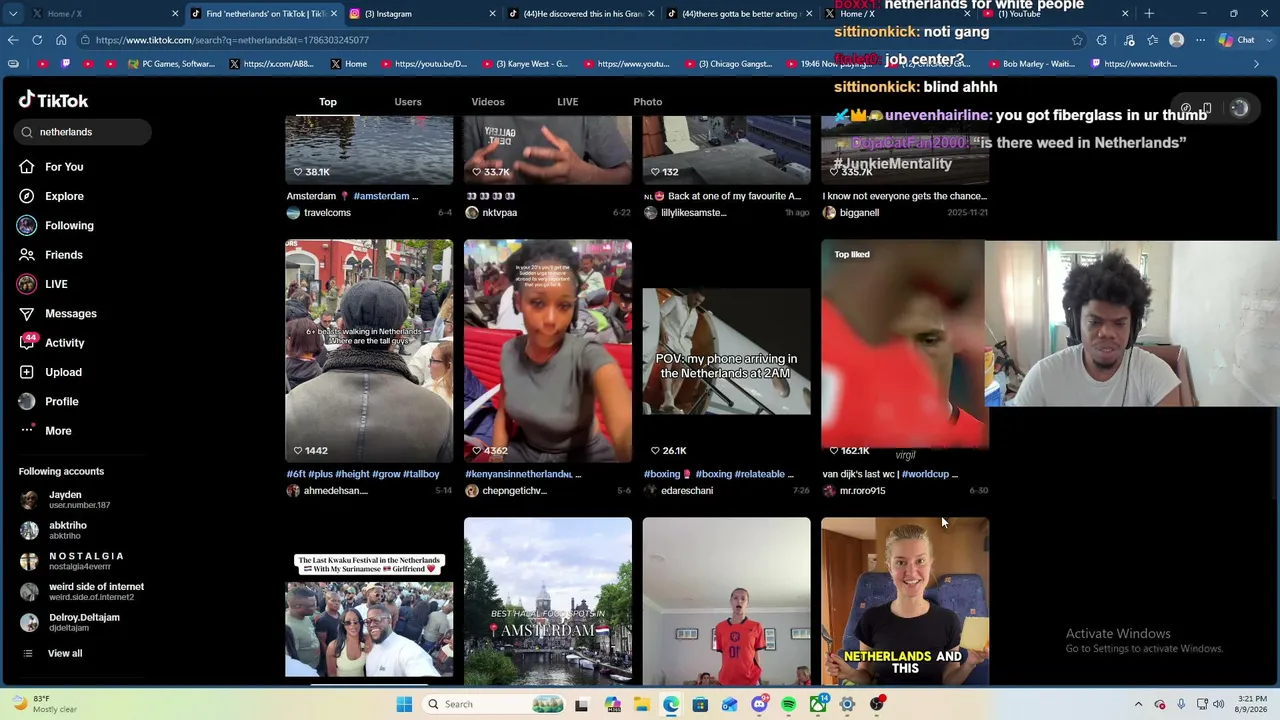The image size is (1280, 720).
Task: Open the PC Games bookmark
Action: pos(172,64)
